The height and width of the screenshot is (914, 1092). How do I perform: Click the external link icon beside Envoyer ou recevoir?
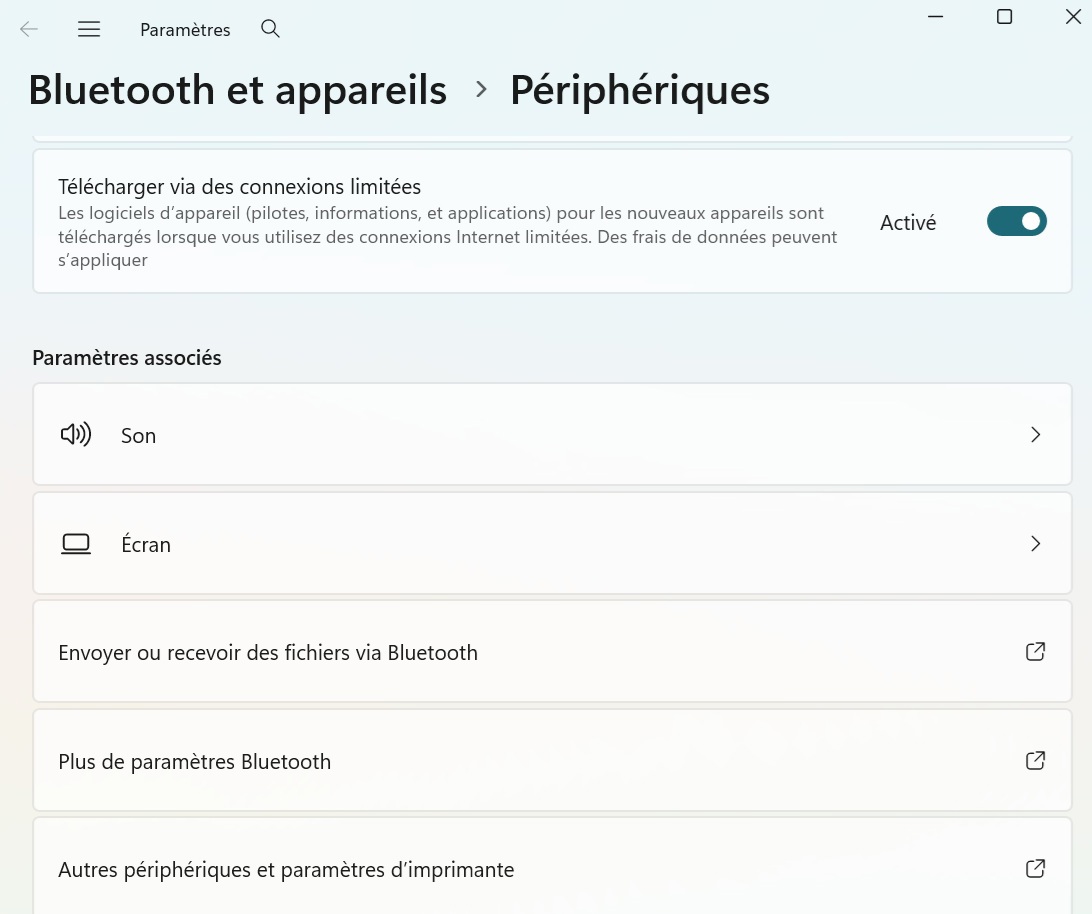pos(1035,651)
